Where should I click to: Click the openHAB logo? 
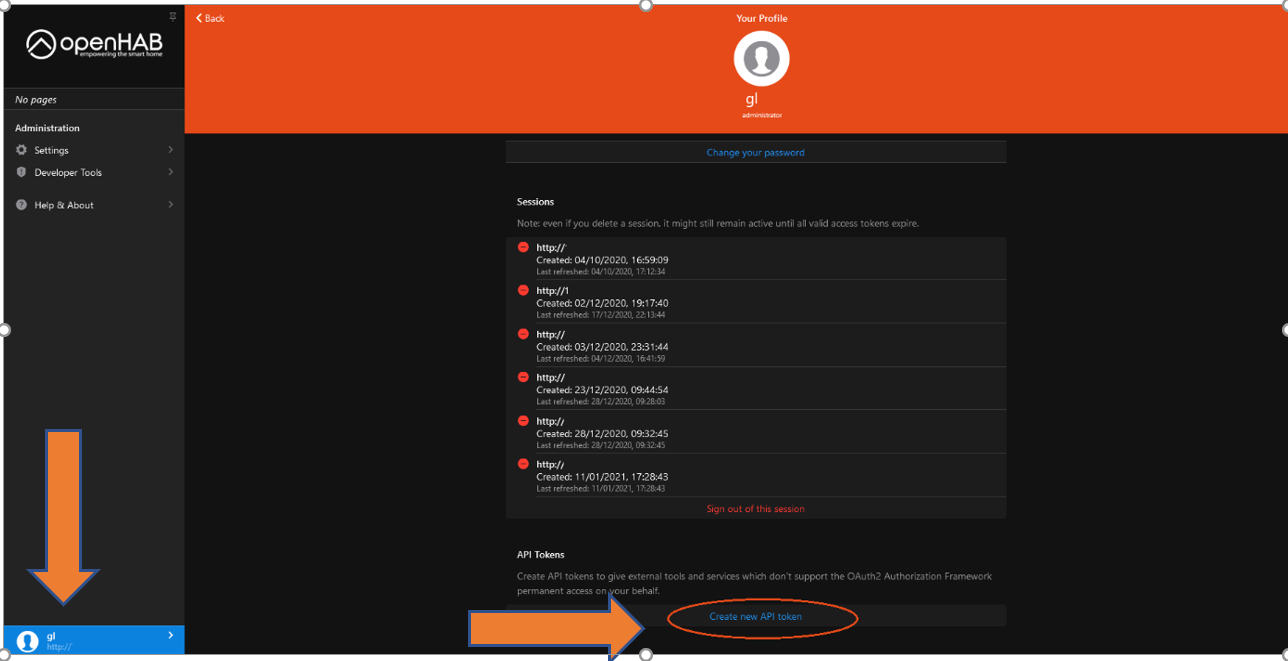point(94,44)
